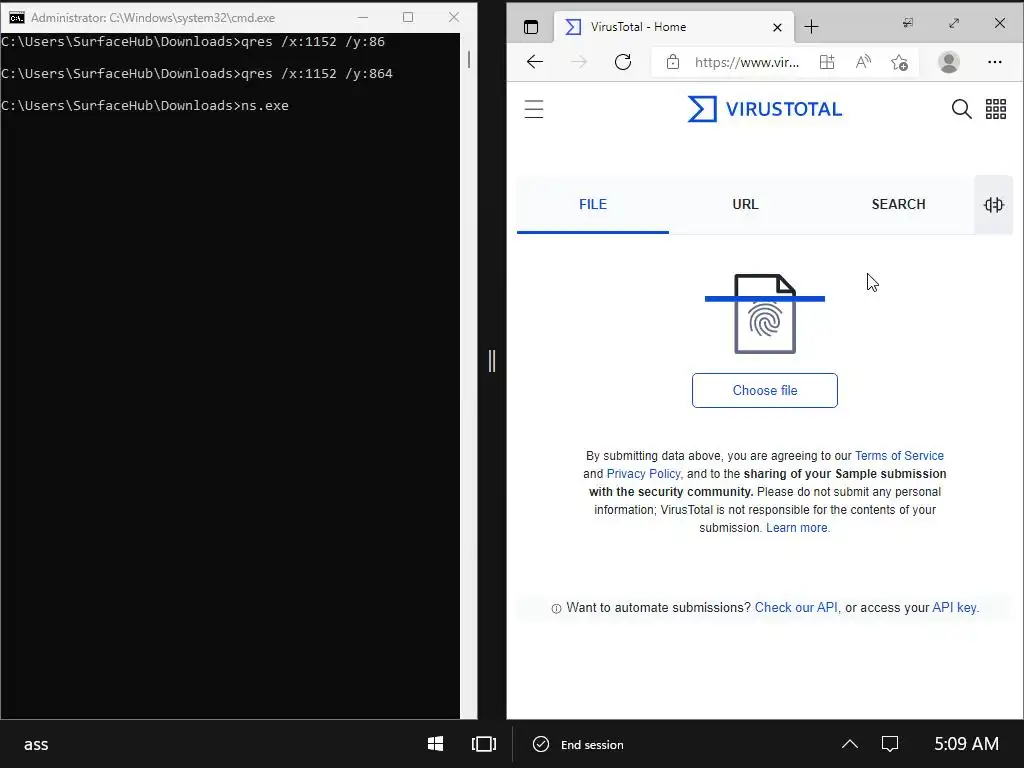This screenshot has width=1024, height=768.
Task: Click the End session label
Action: click(592, 744)
